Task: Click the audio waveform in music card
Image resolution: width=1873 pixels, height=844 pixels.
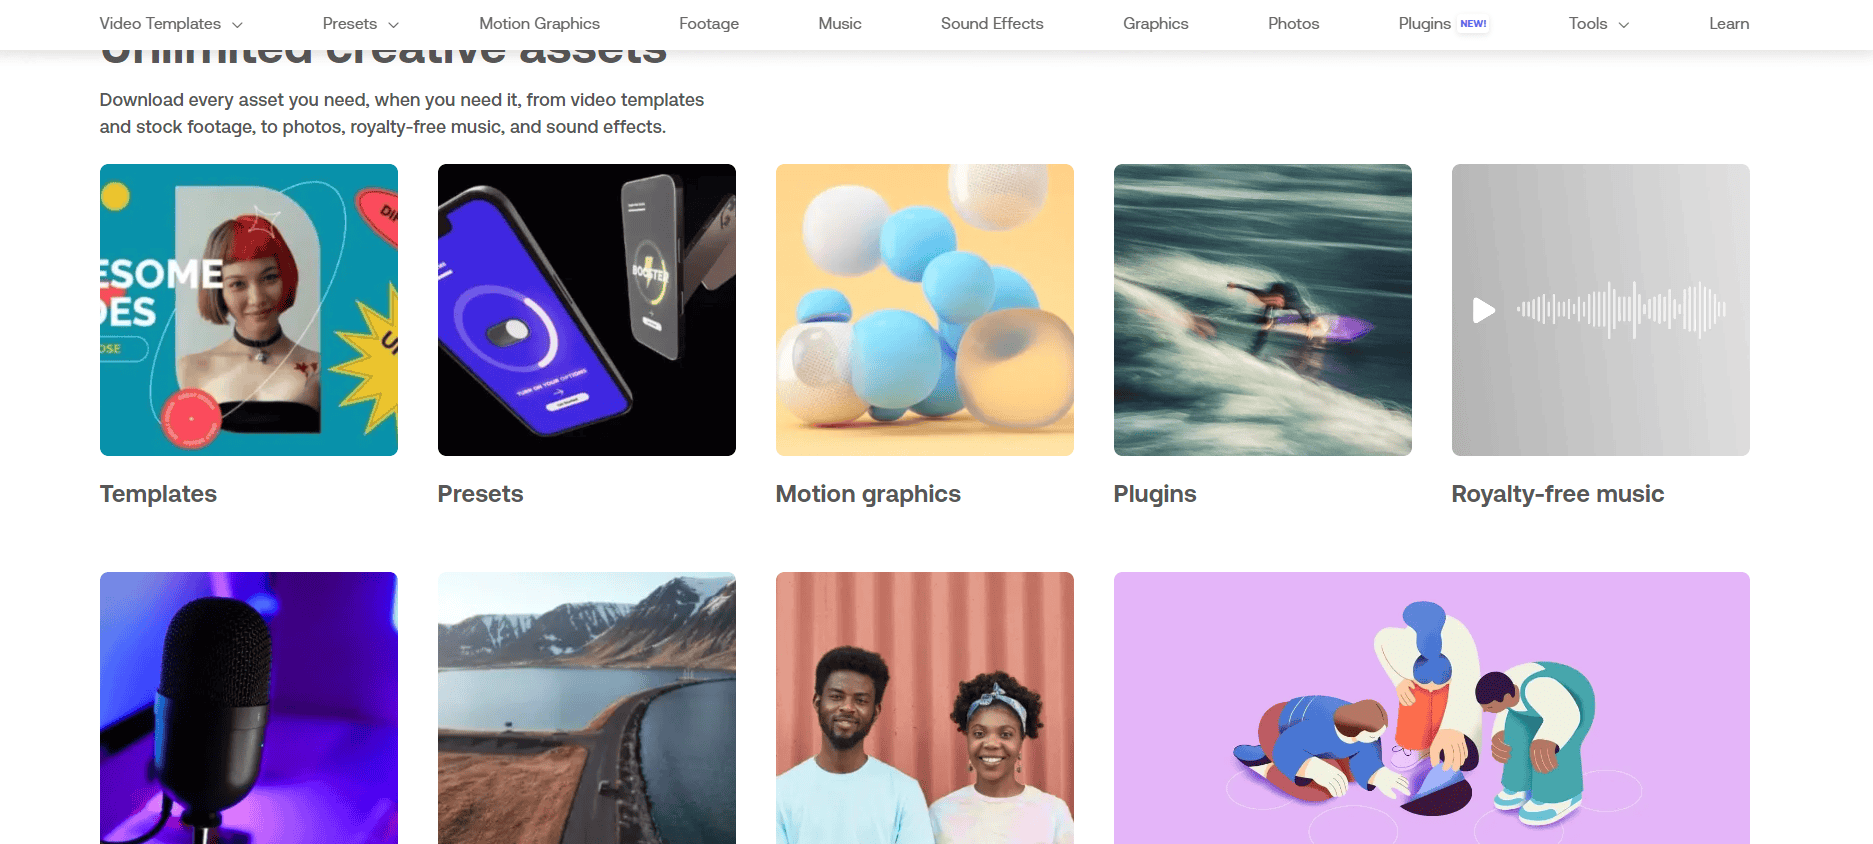Action: pyautogui.click(x=1621, y=310)
